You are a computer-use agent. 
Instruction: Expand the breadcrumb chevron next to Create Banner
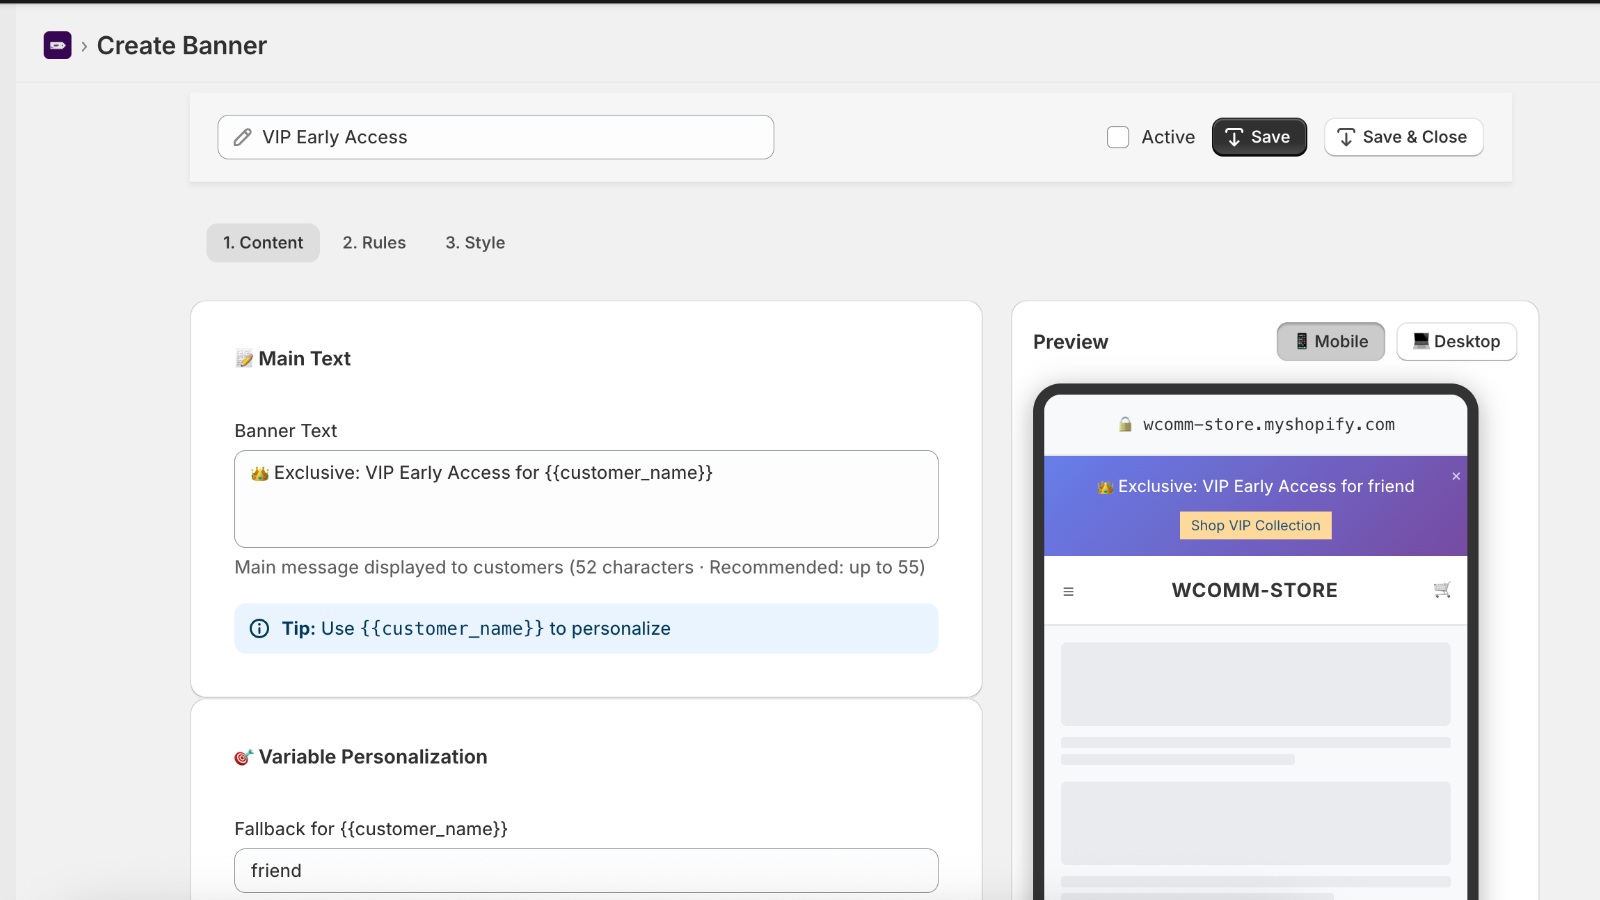click(85, 45)
